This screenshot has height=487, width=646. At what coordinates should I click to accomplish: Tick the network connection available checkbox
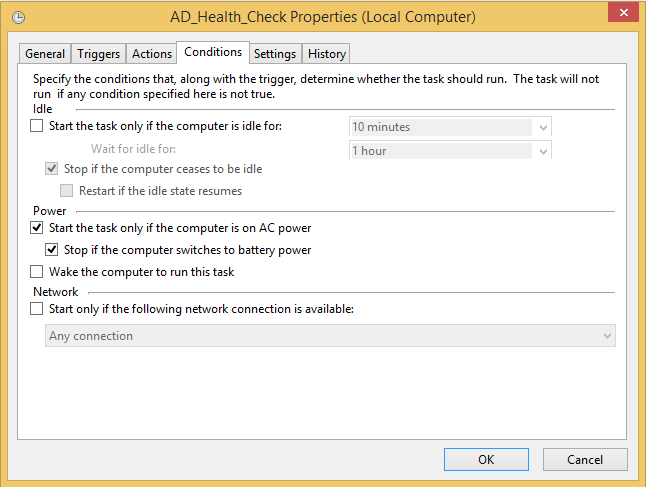coord(37,310)
